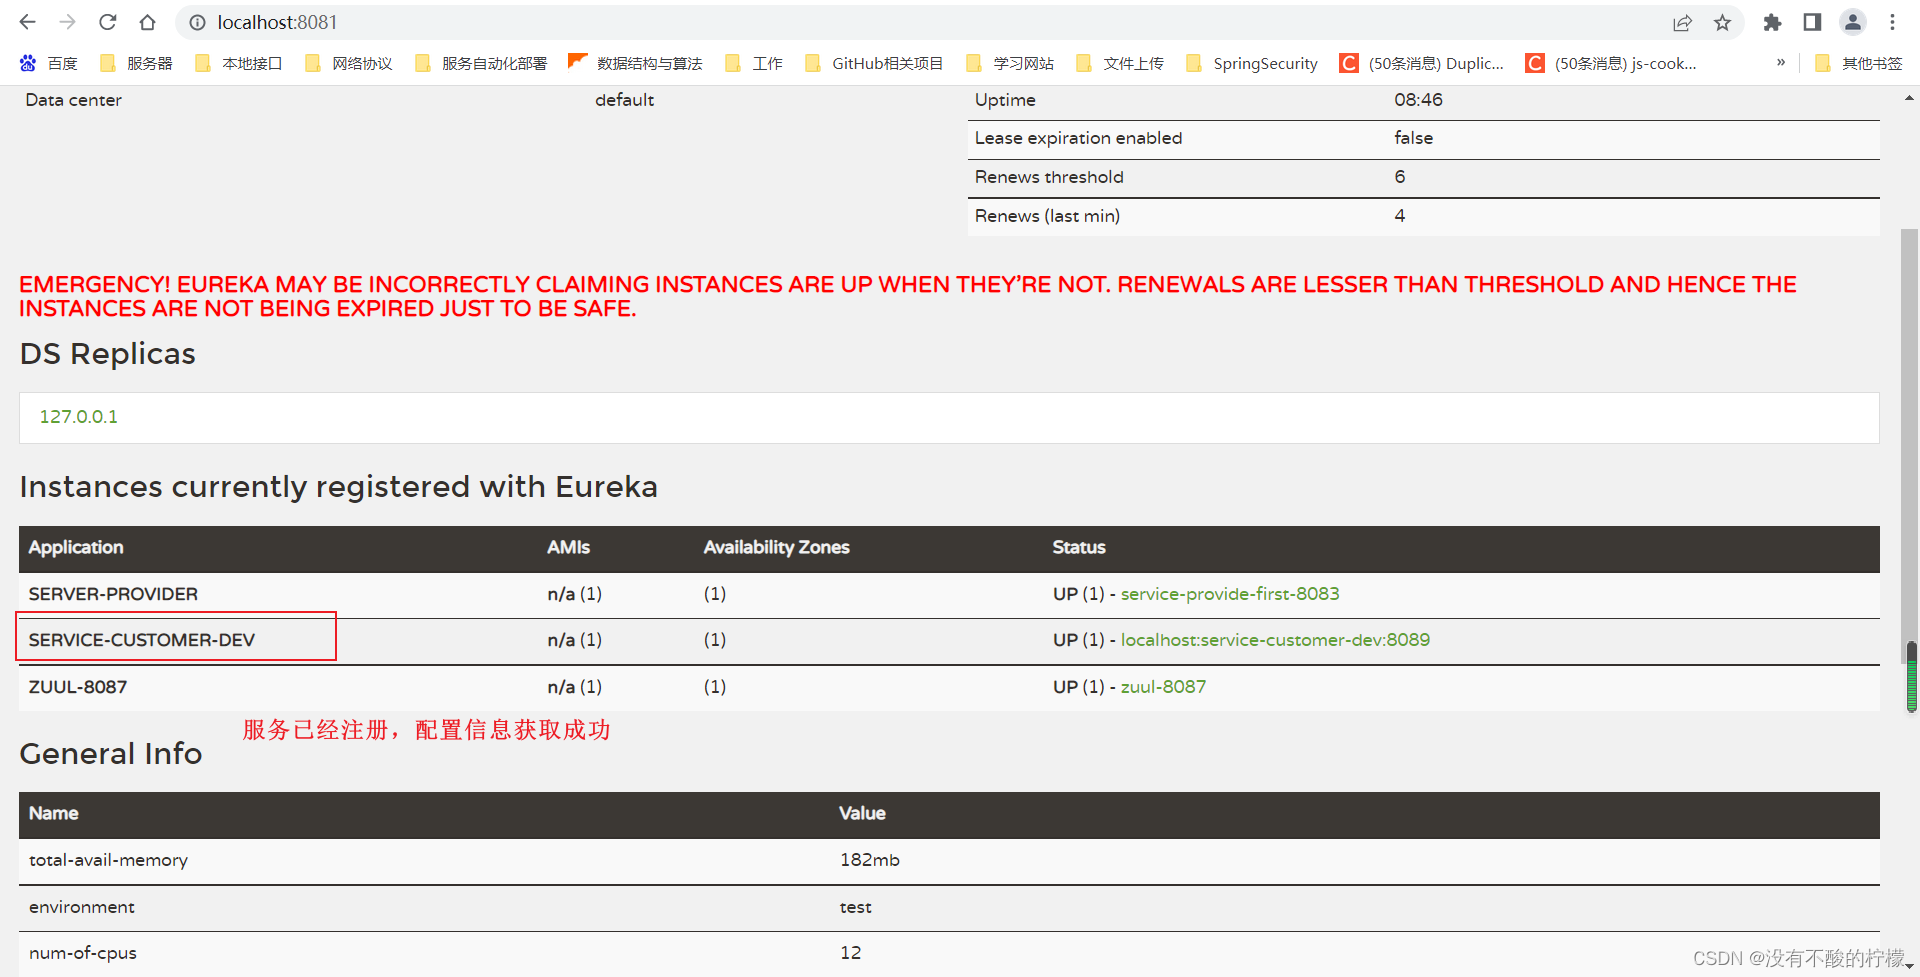The height and width of the screenshot is (977, 1920).
Task: Open the 工作 bookmark folder
Action: tap(754, 63)
